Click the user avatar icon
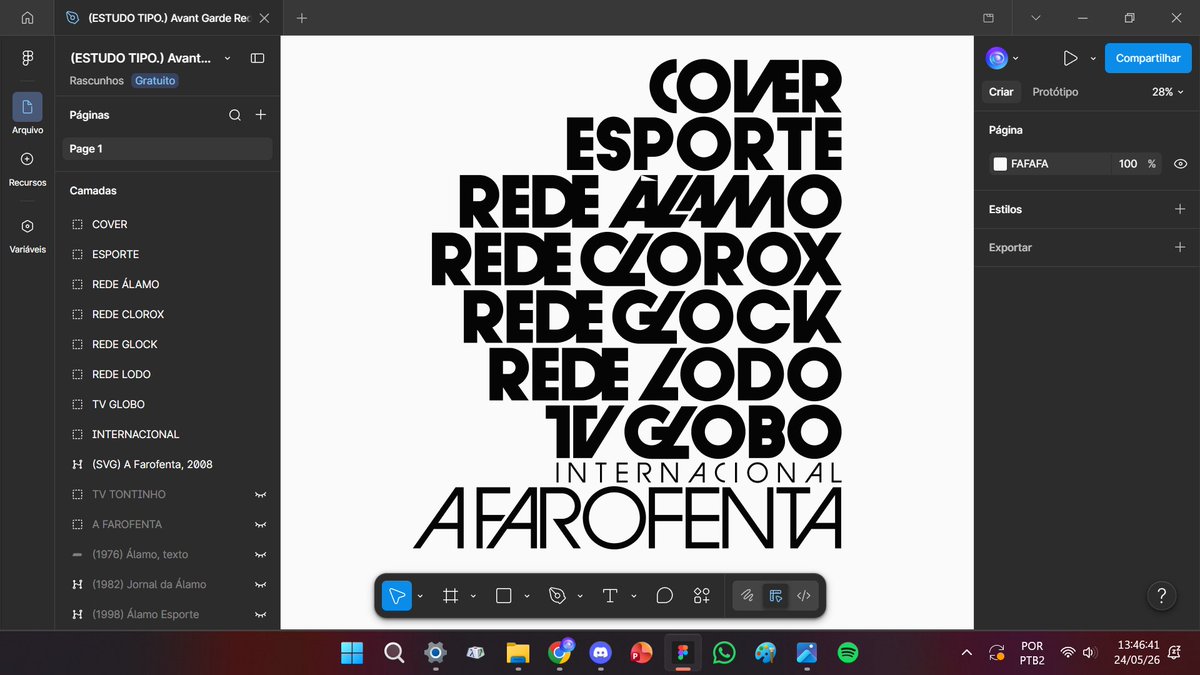This screenshot has height=675, width=1200. tap(997, 58)
